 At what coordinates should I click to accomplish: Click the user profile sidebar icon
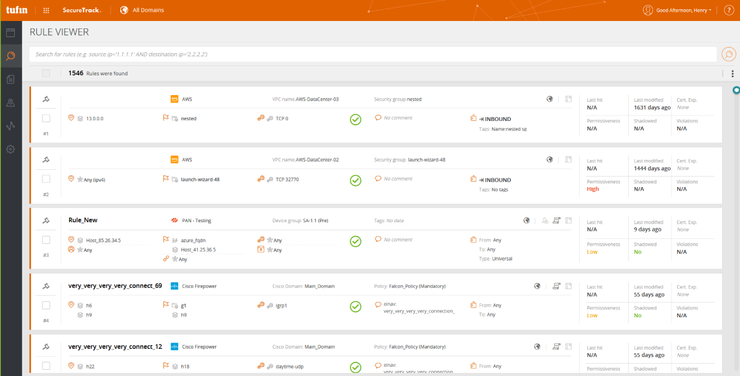coord(10,103)
